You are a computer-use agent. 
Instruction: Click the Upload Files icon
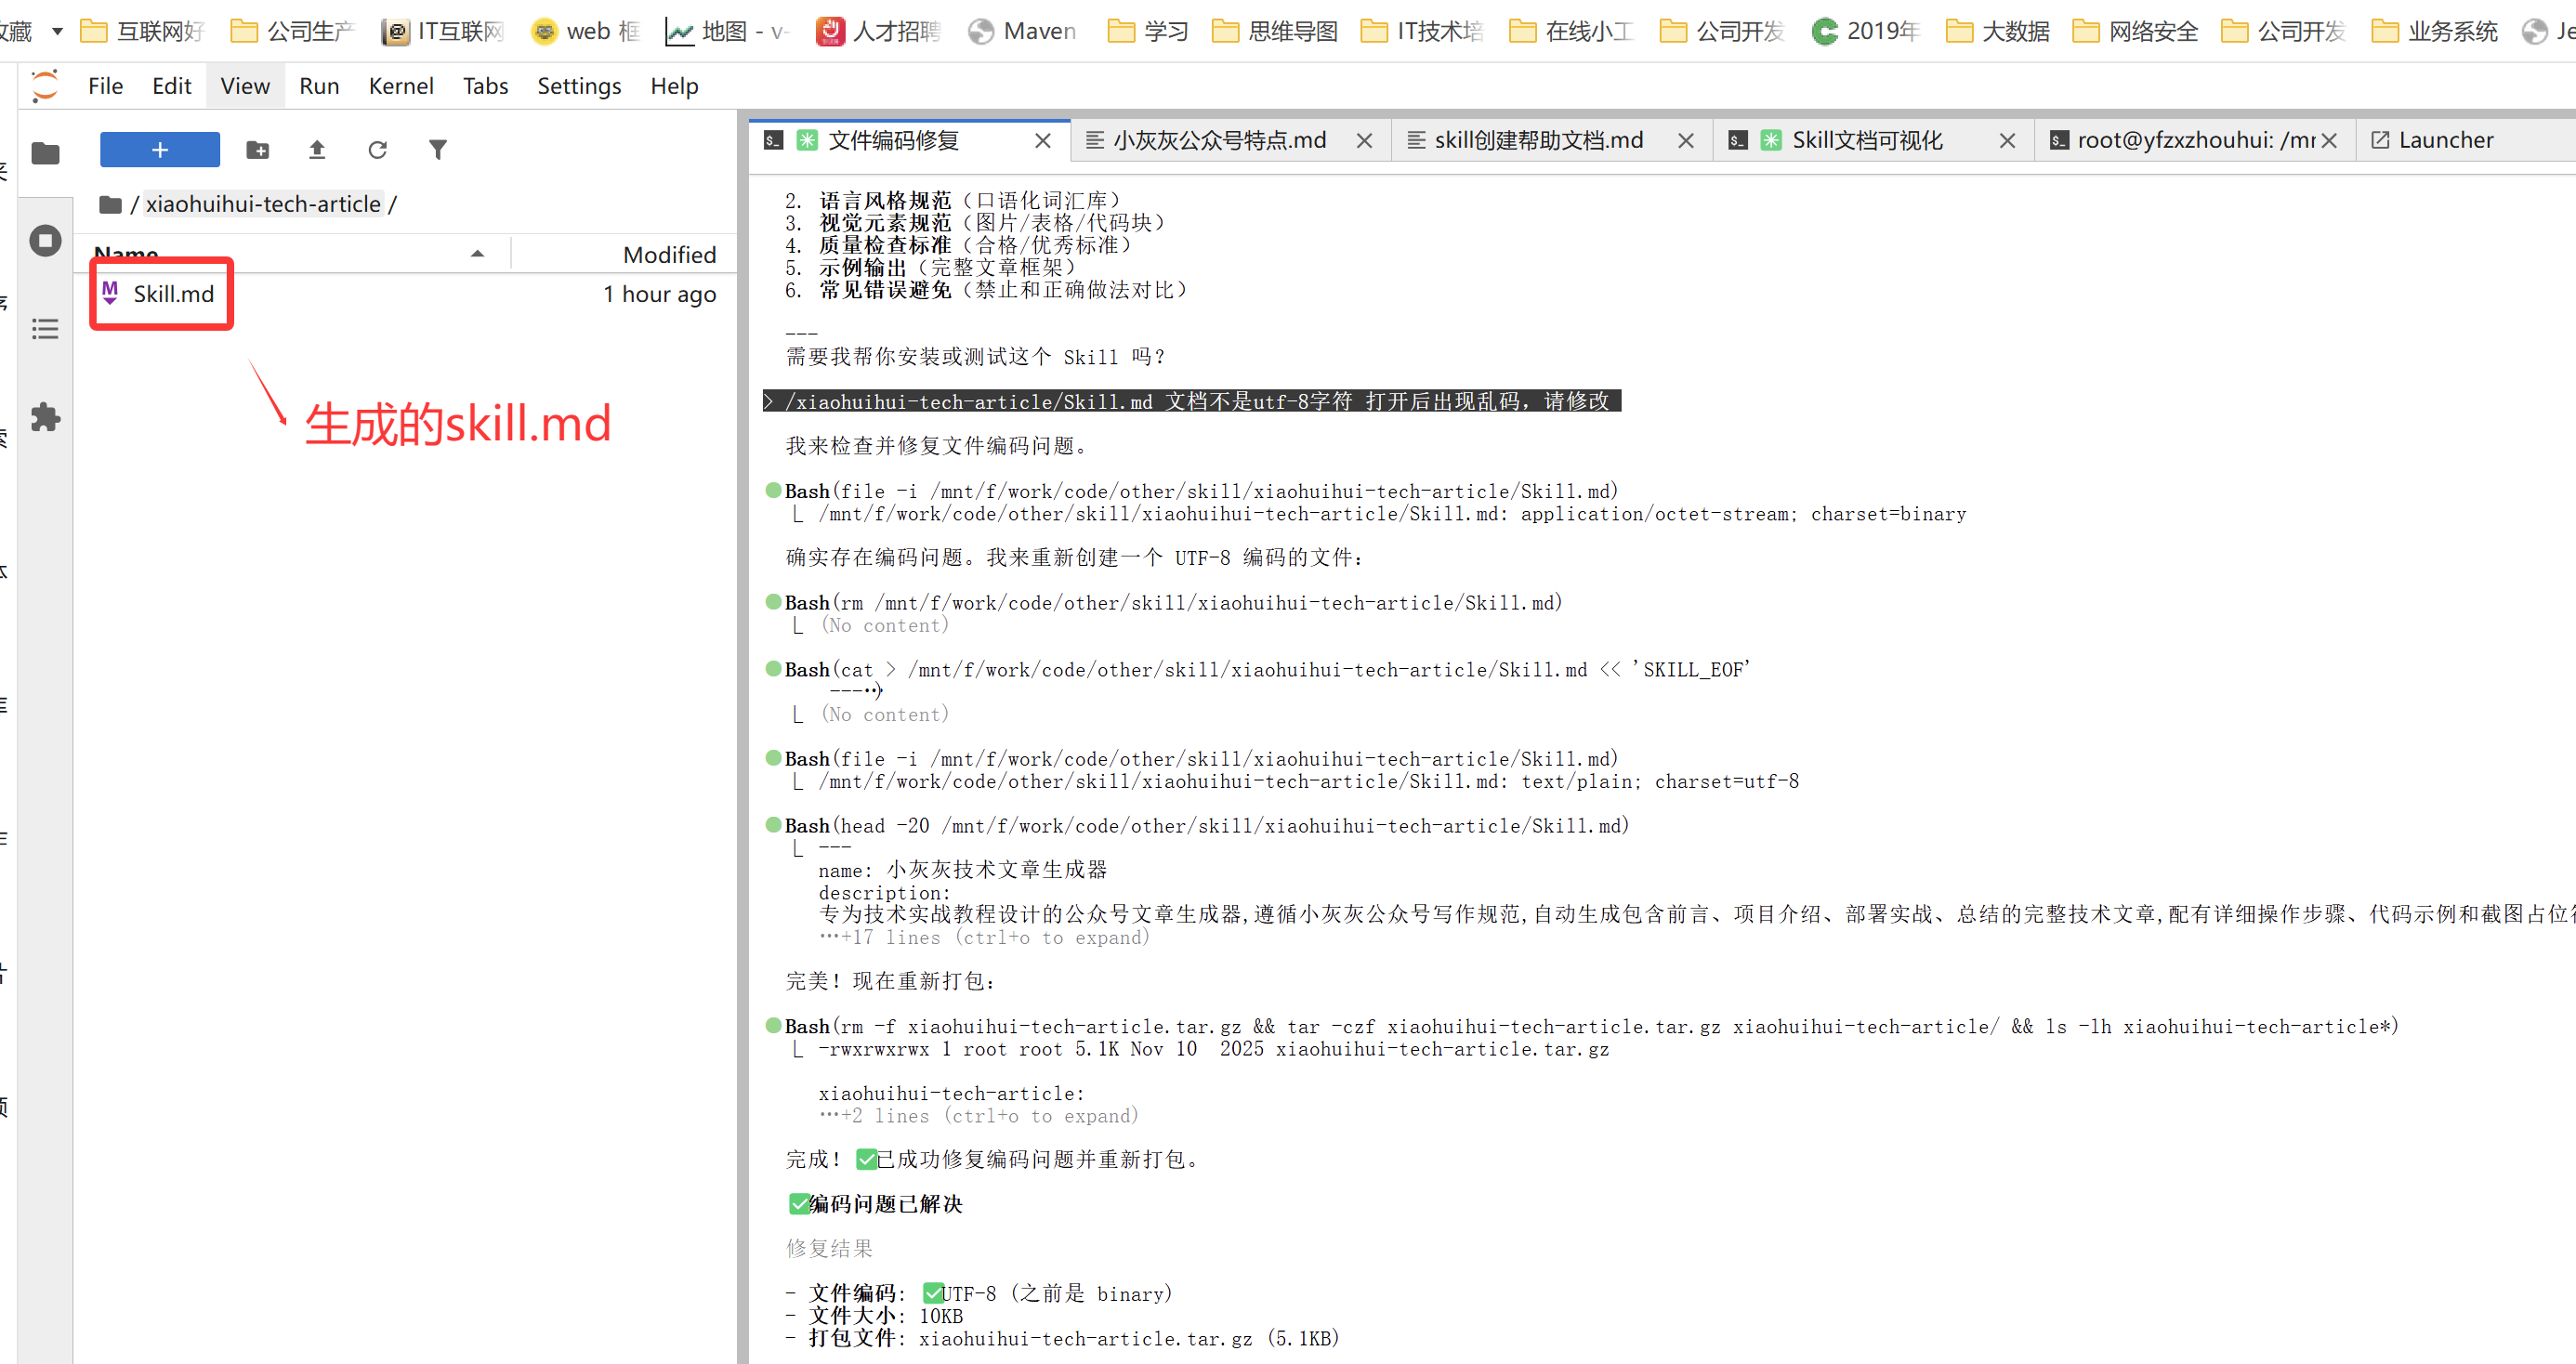317,150
